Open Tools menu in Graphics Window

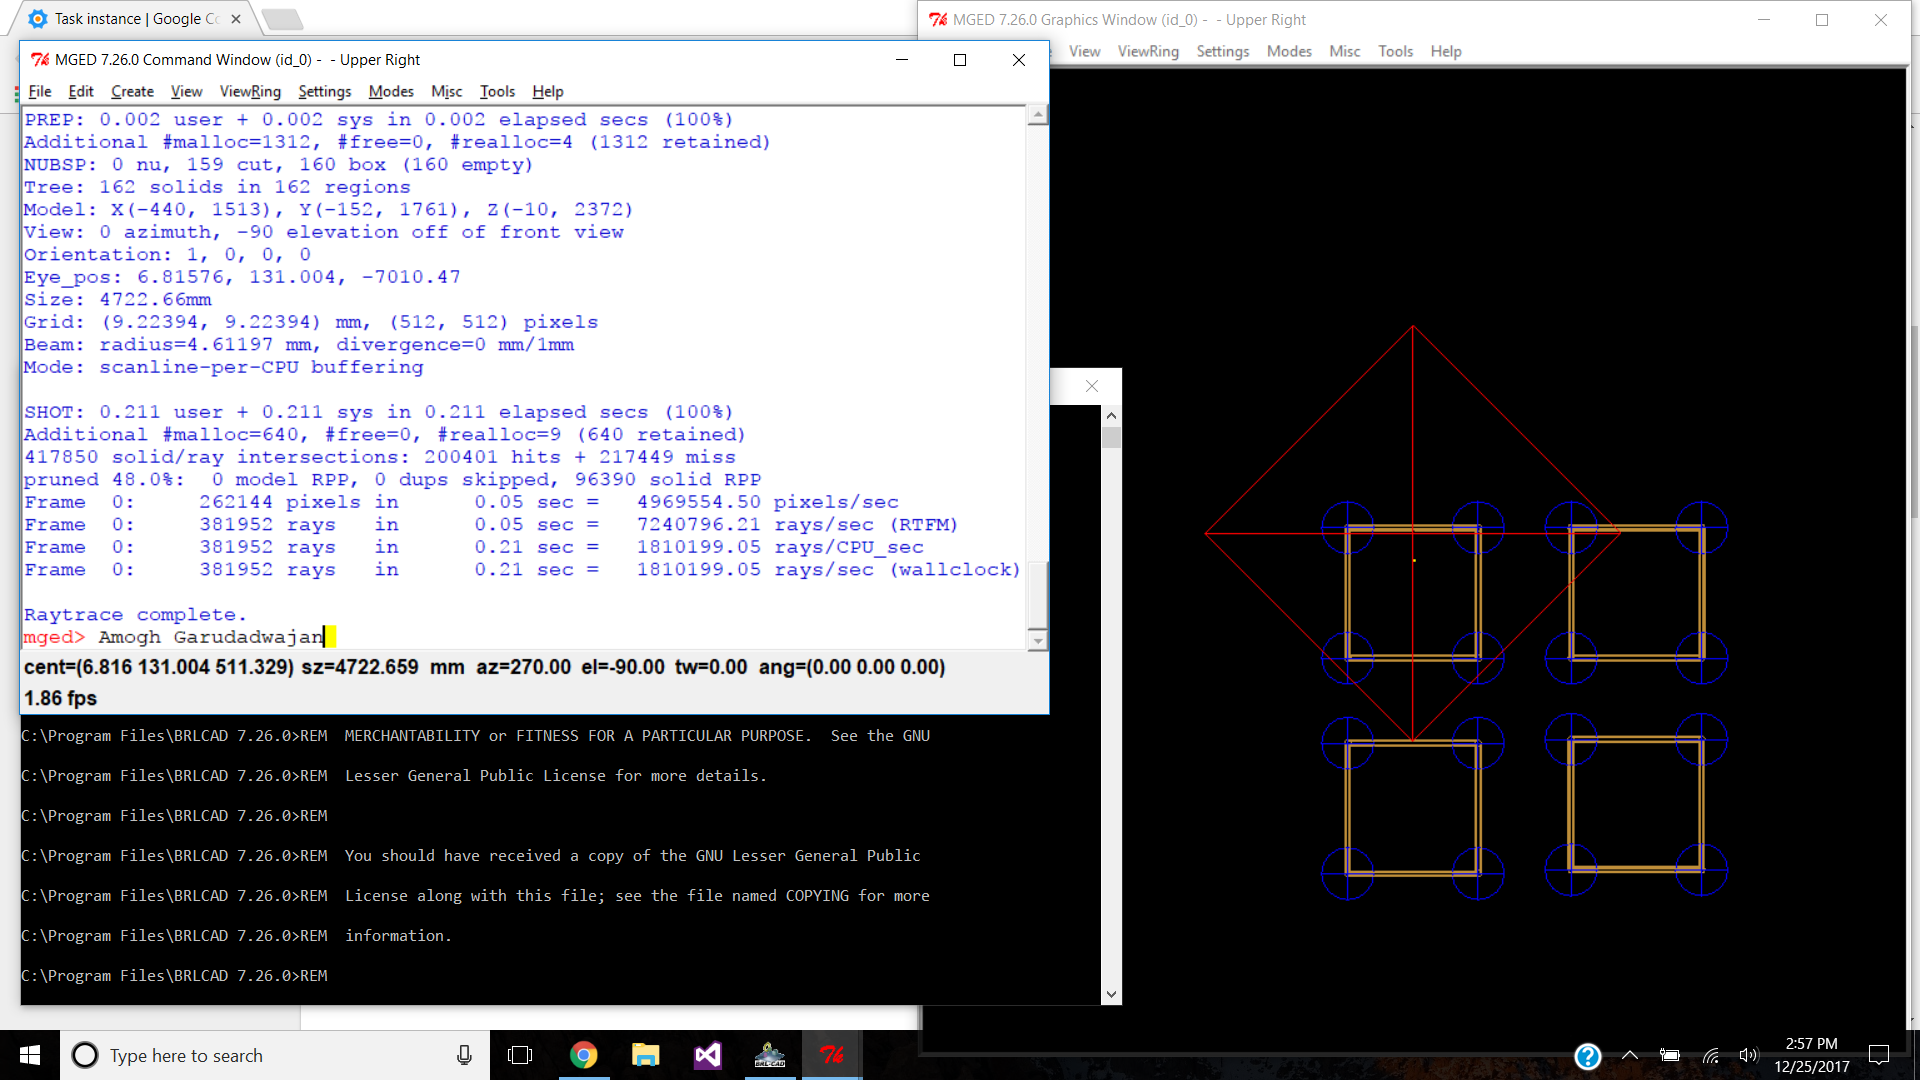point(1396,51)
